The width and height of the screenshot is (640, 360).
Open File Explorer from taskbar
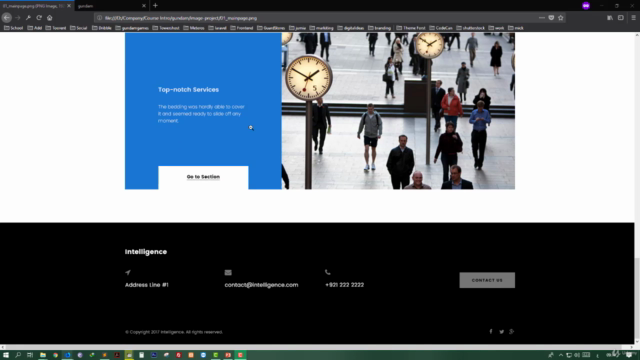43,355
